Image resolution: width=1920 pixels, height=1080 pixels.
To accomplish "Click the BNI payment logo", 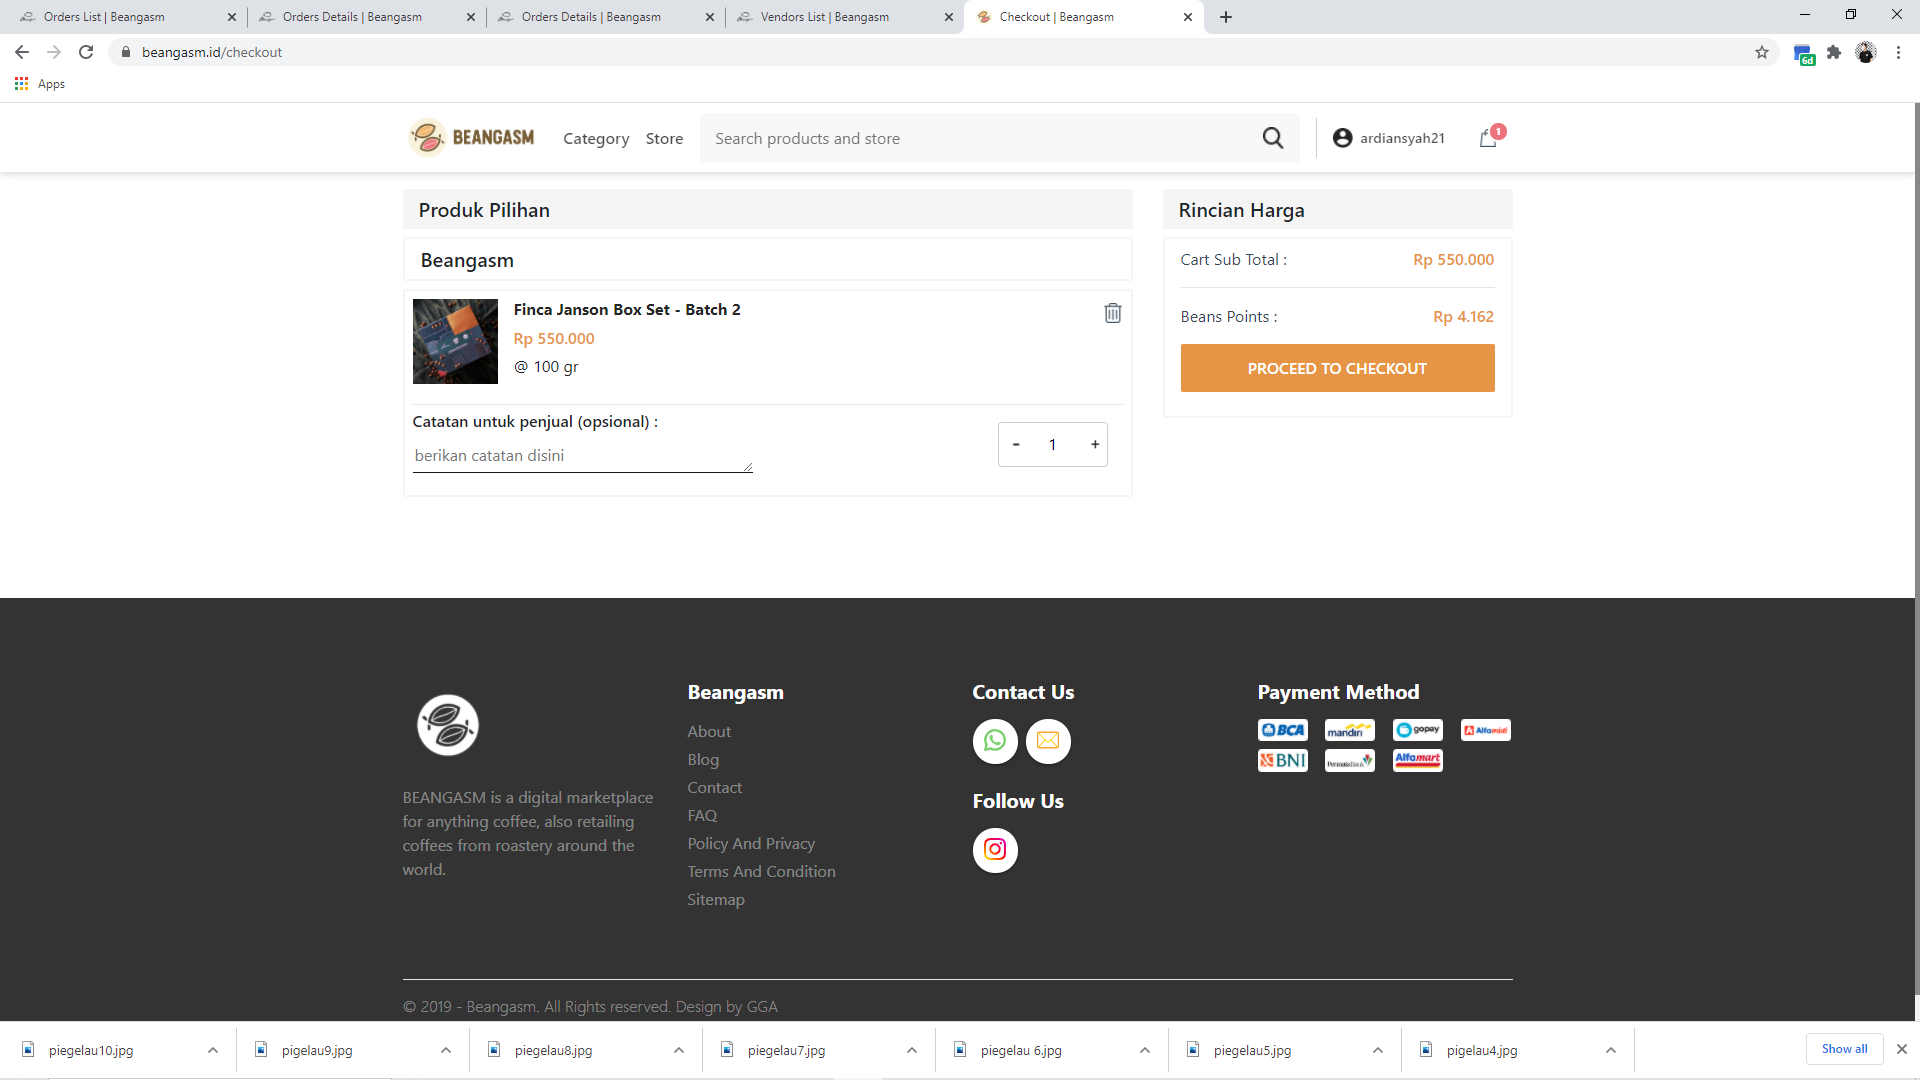I will pos(1283,760).
